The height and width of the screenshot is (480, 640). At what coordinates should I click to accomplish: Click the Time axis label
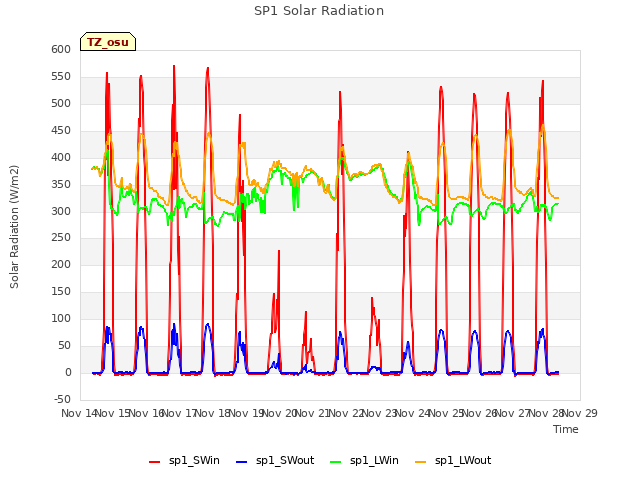pos(566,429)
